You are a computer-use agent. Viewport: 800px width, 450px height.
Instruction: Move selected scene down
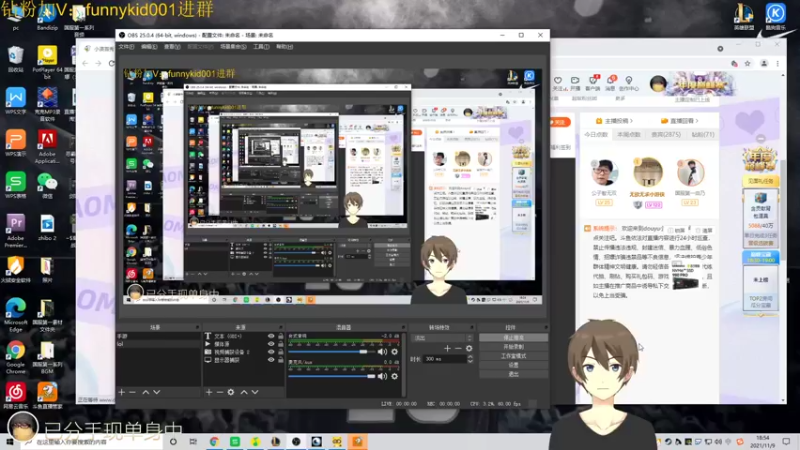(157, 392)
